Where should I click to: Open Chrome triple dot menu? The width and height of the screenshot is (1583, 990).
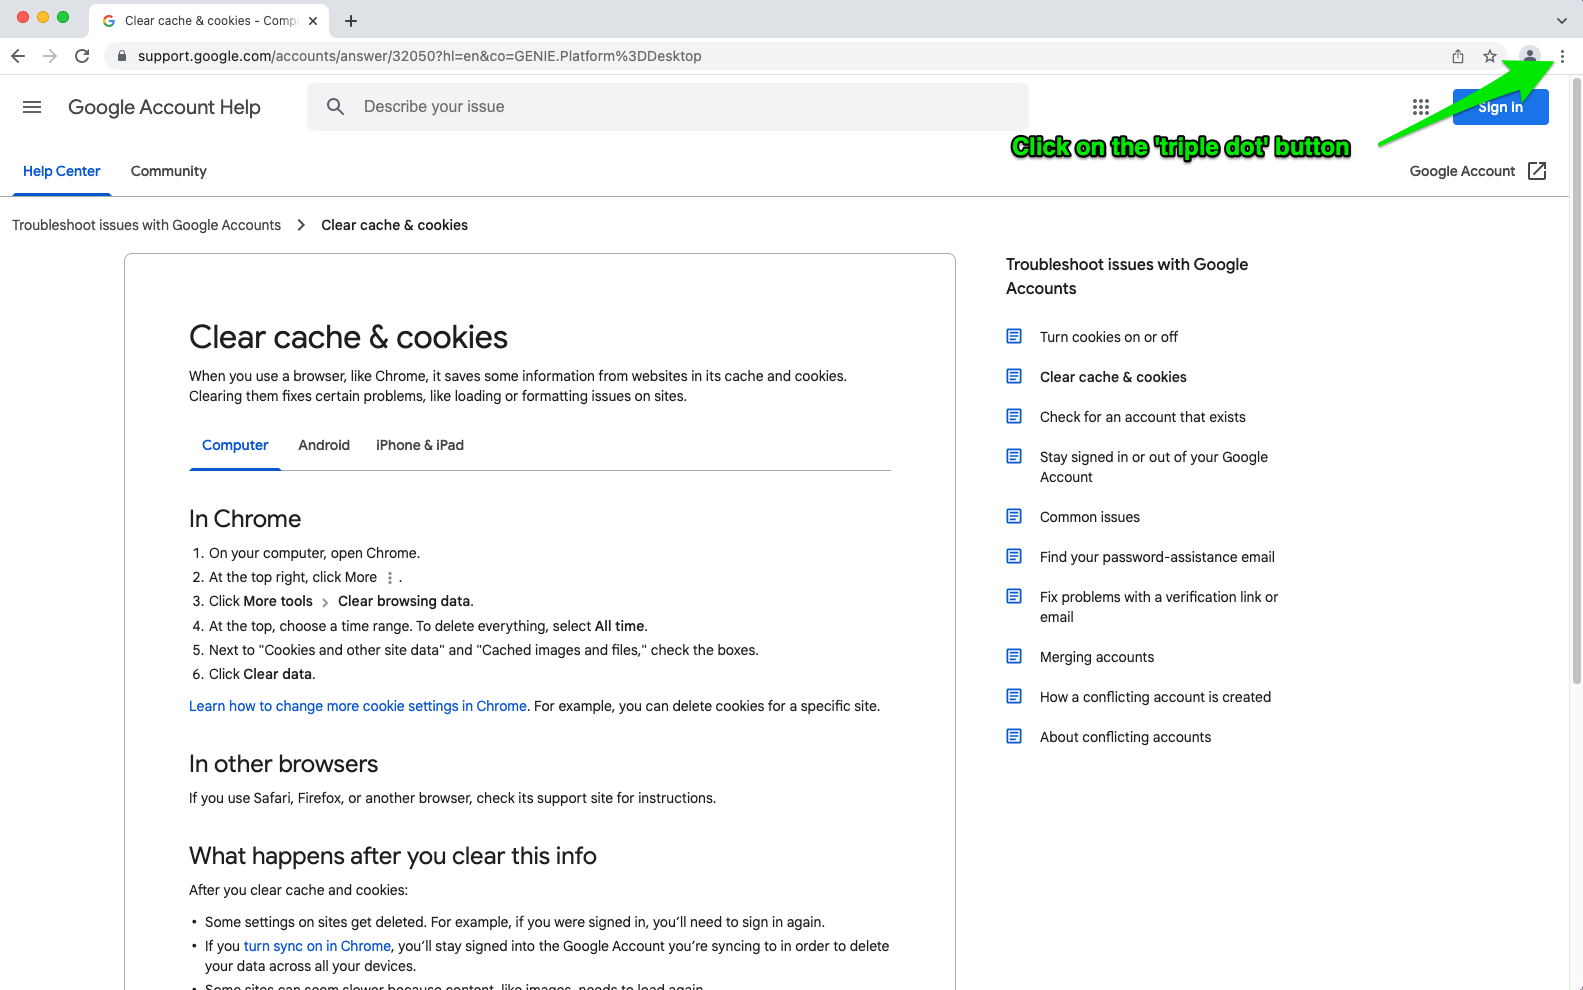1562,56
